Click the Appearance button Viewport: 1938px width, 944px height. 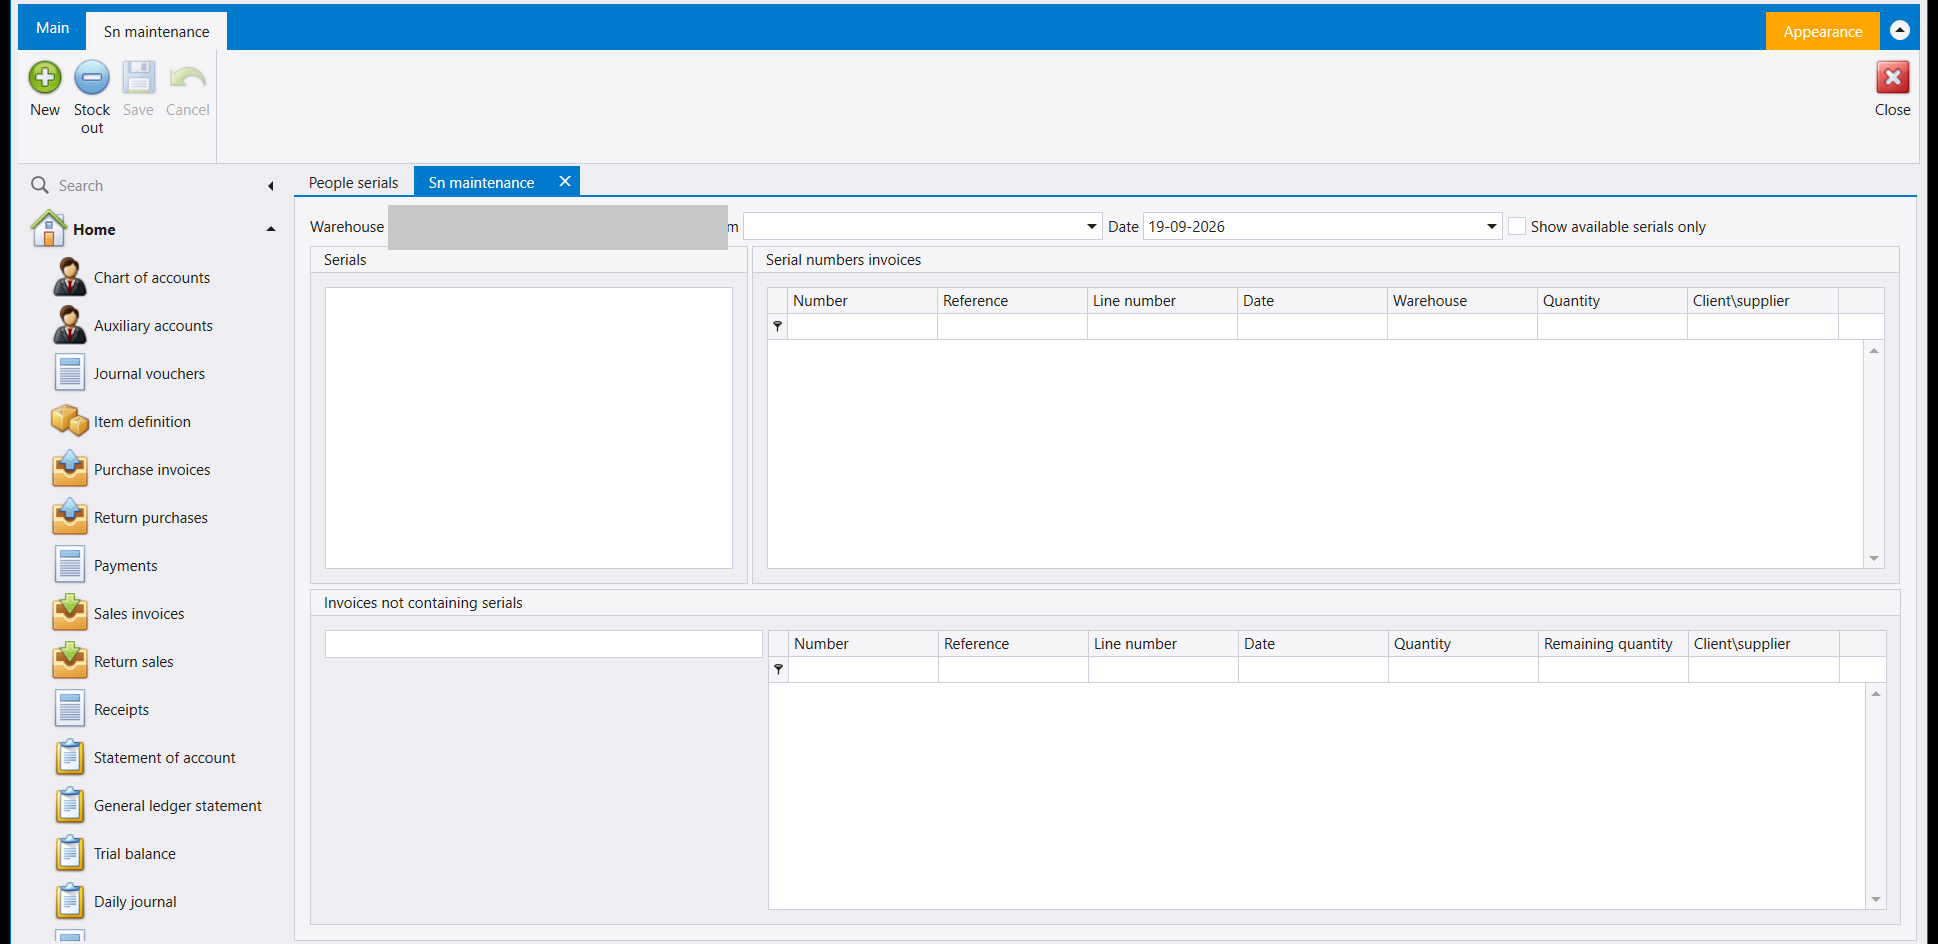[1822, 32]
